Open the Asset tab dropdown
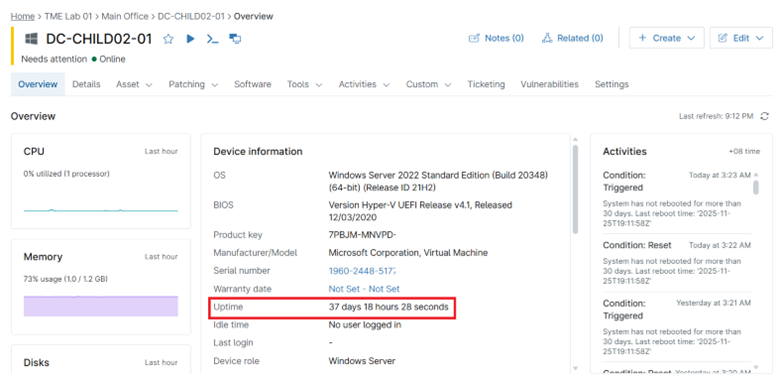Viewport: 780px width, 379px height. point(134,84)
